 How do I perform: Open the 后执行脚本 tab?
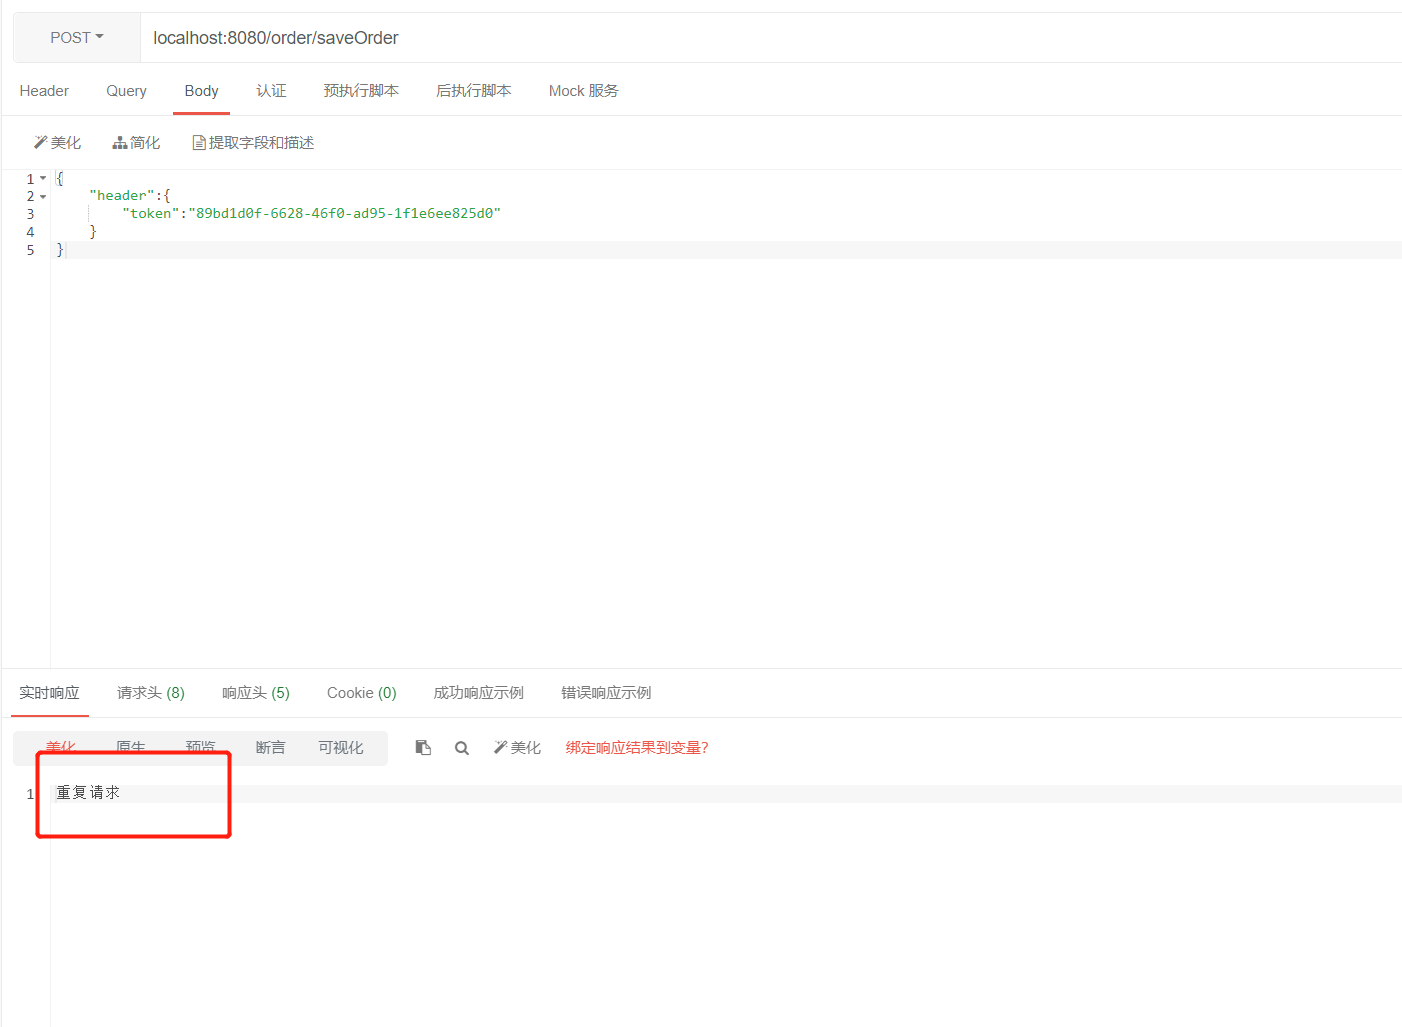coord(473,91)
